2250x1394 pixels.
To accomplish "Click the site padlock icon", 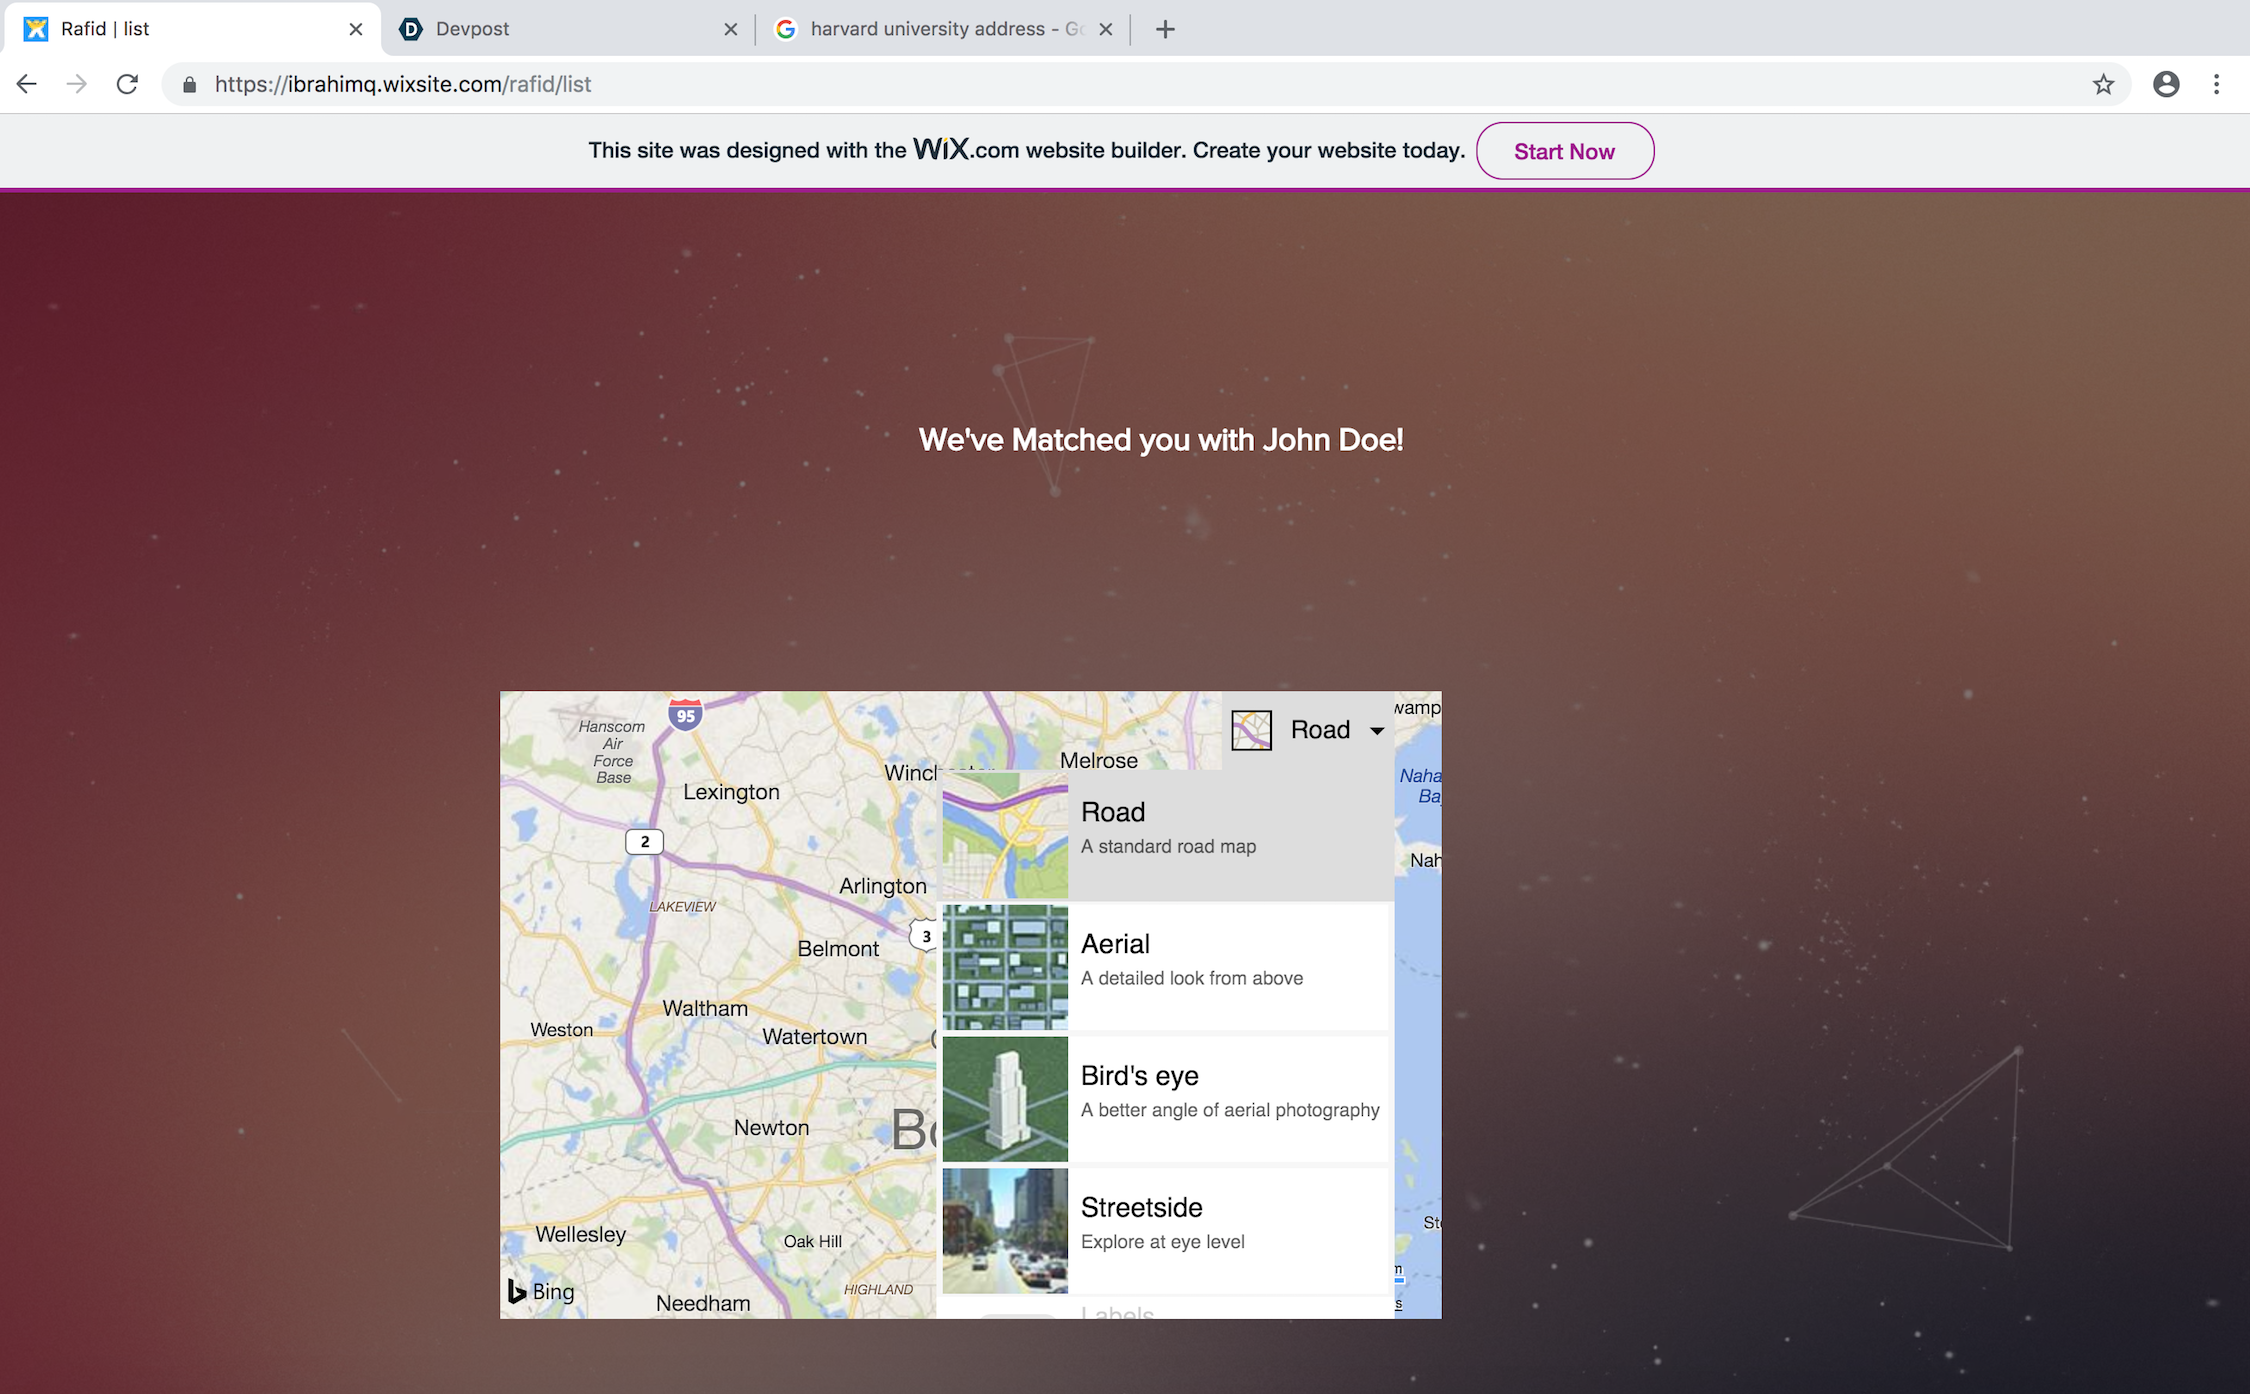I will pyautogui.click(x=190, y=85).
